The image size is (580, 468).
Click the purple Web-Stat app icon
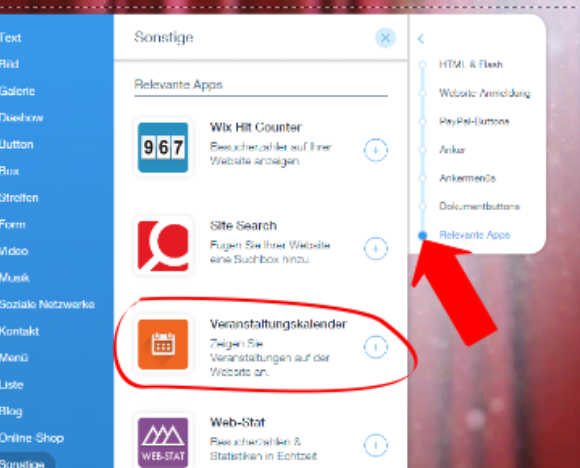click(163, 442)
